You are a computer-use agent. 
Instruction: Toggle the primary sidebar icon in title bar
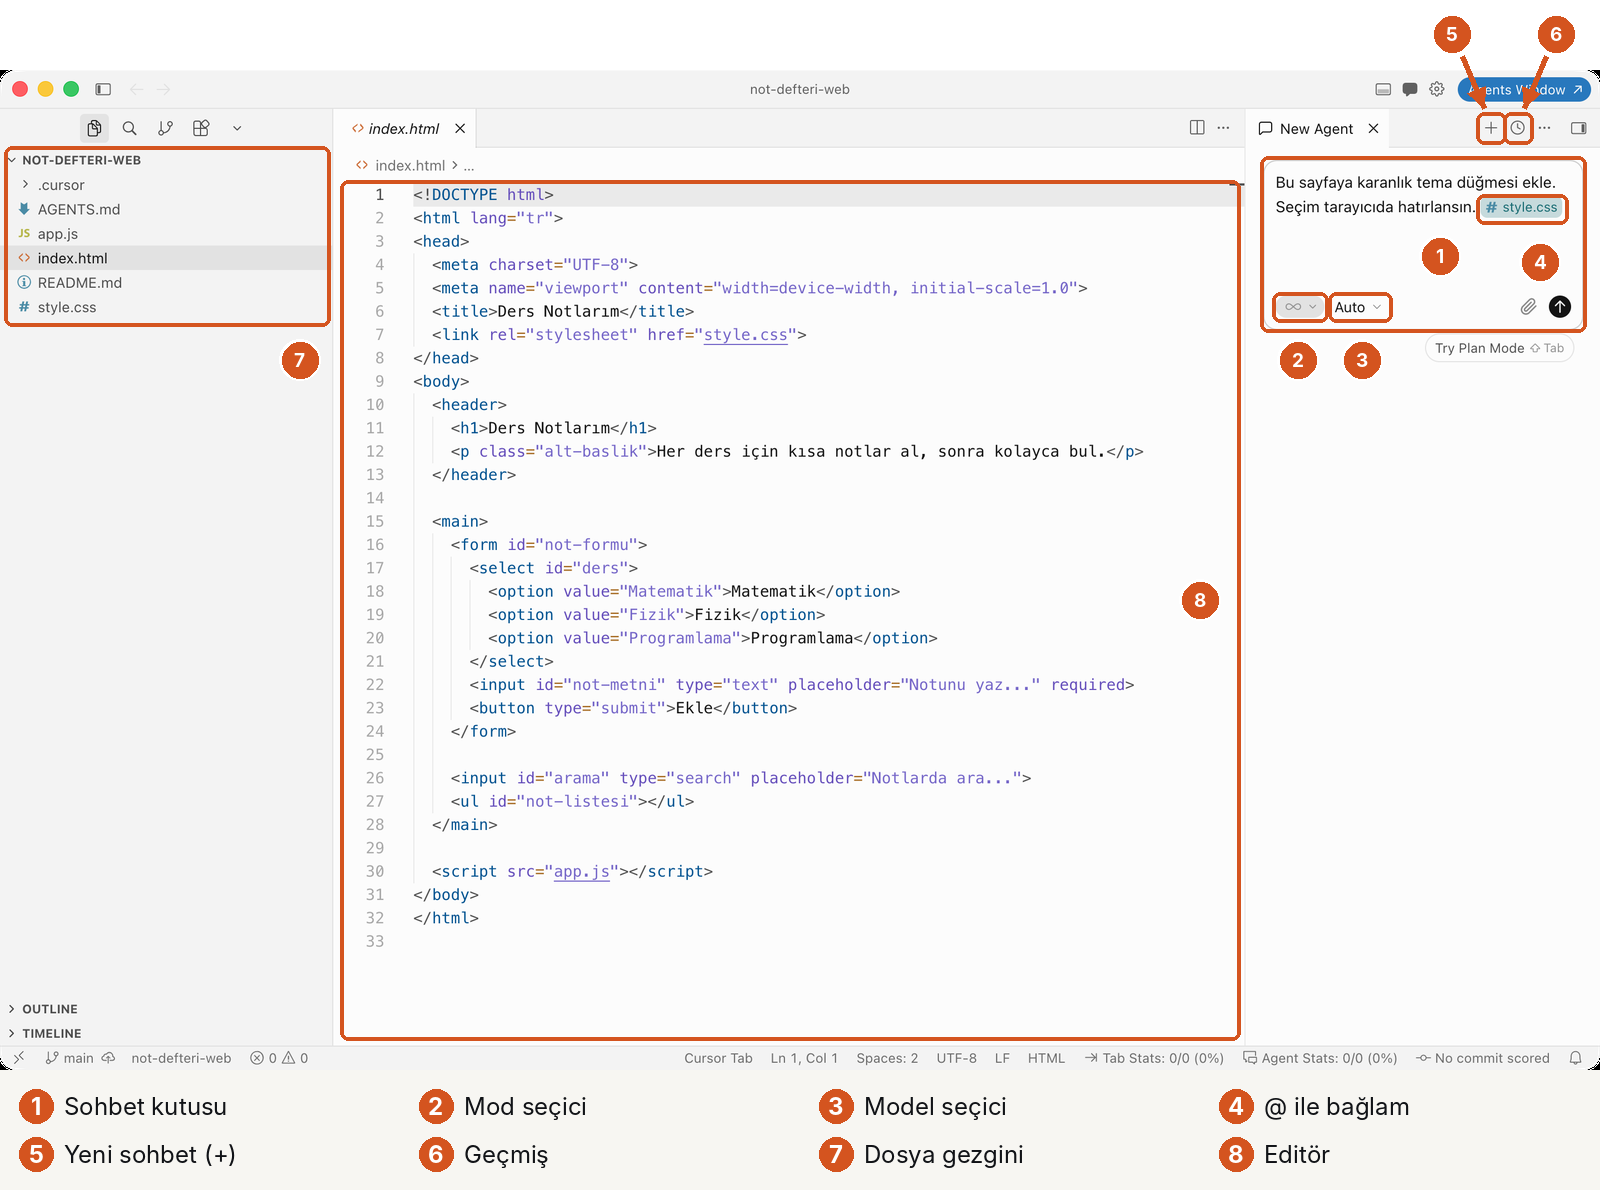pyautogui.click(x=103, y=89)
